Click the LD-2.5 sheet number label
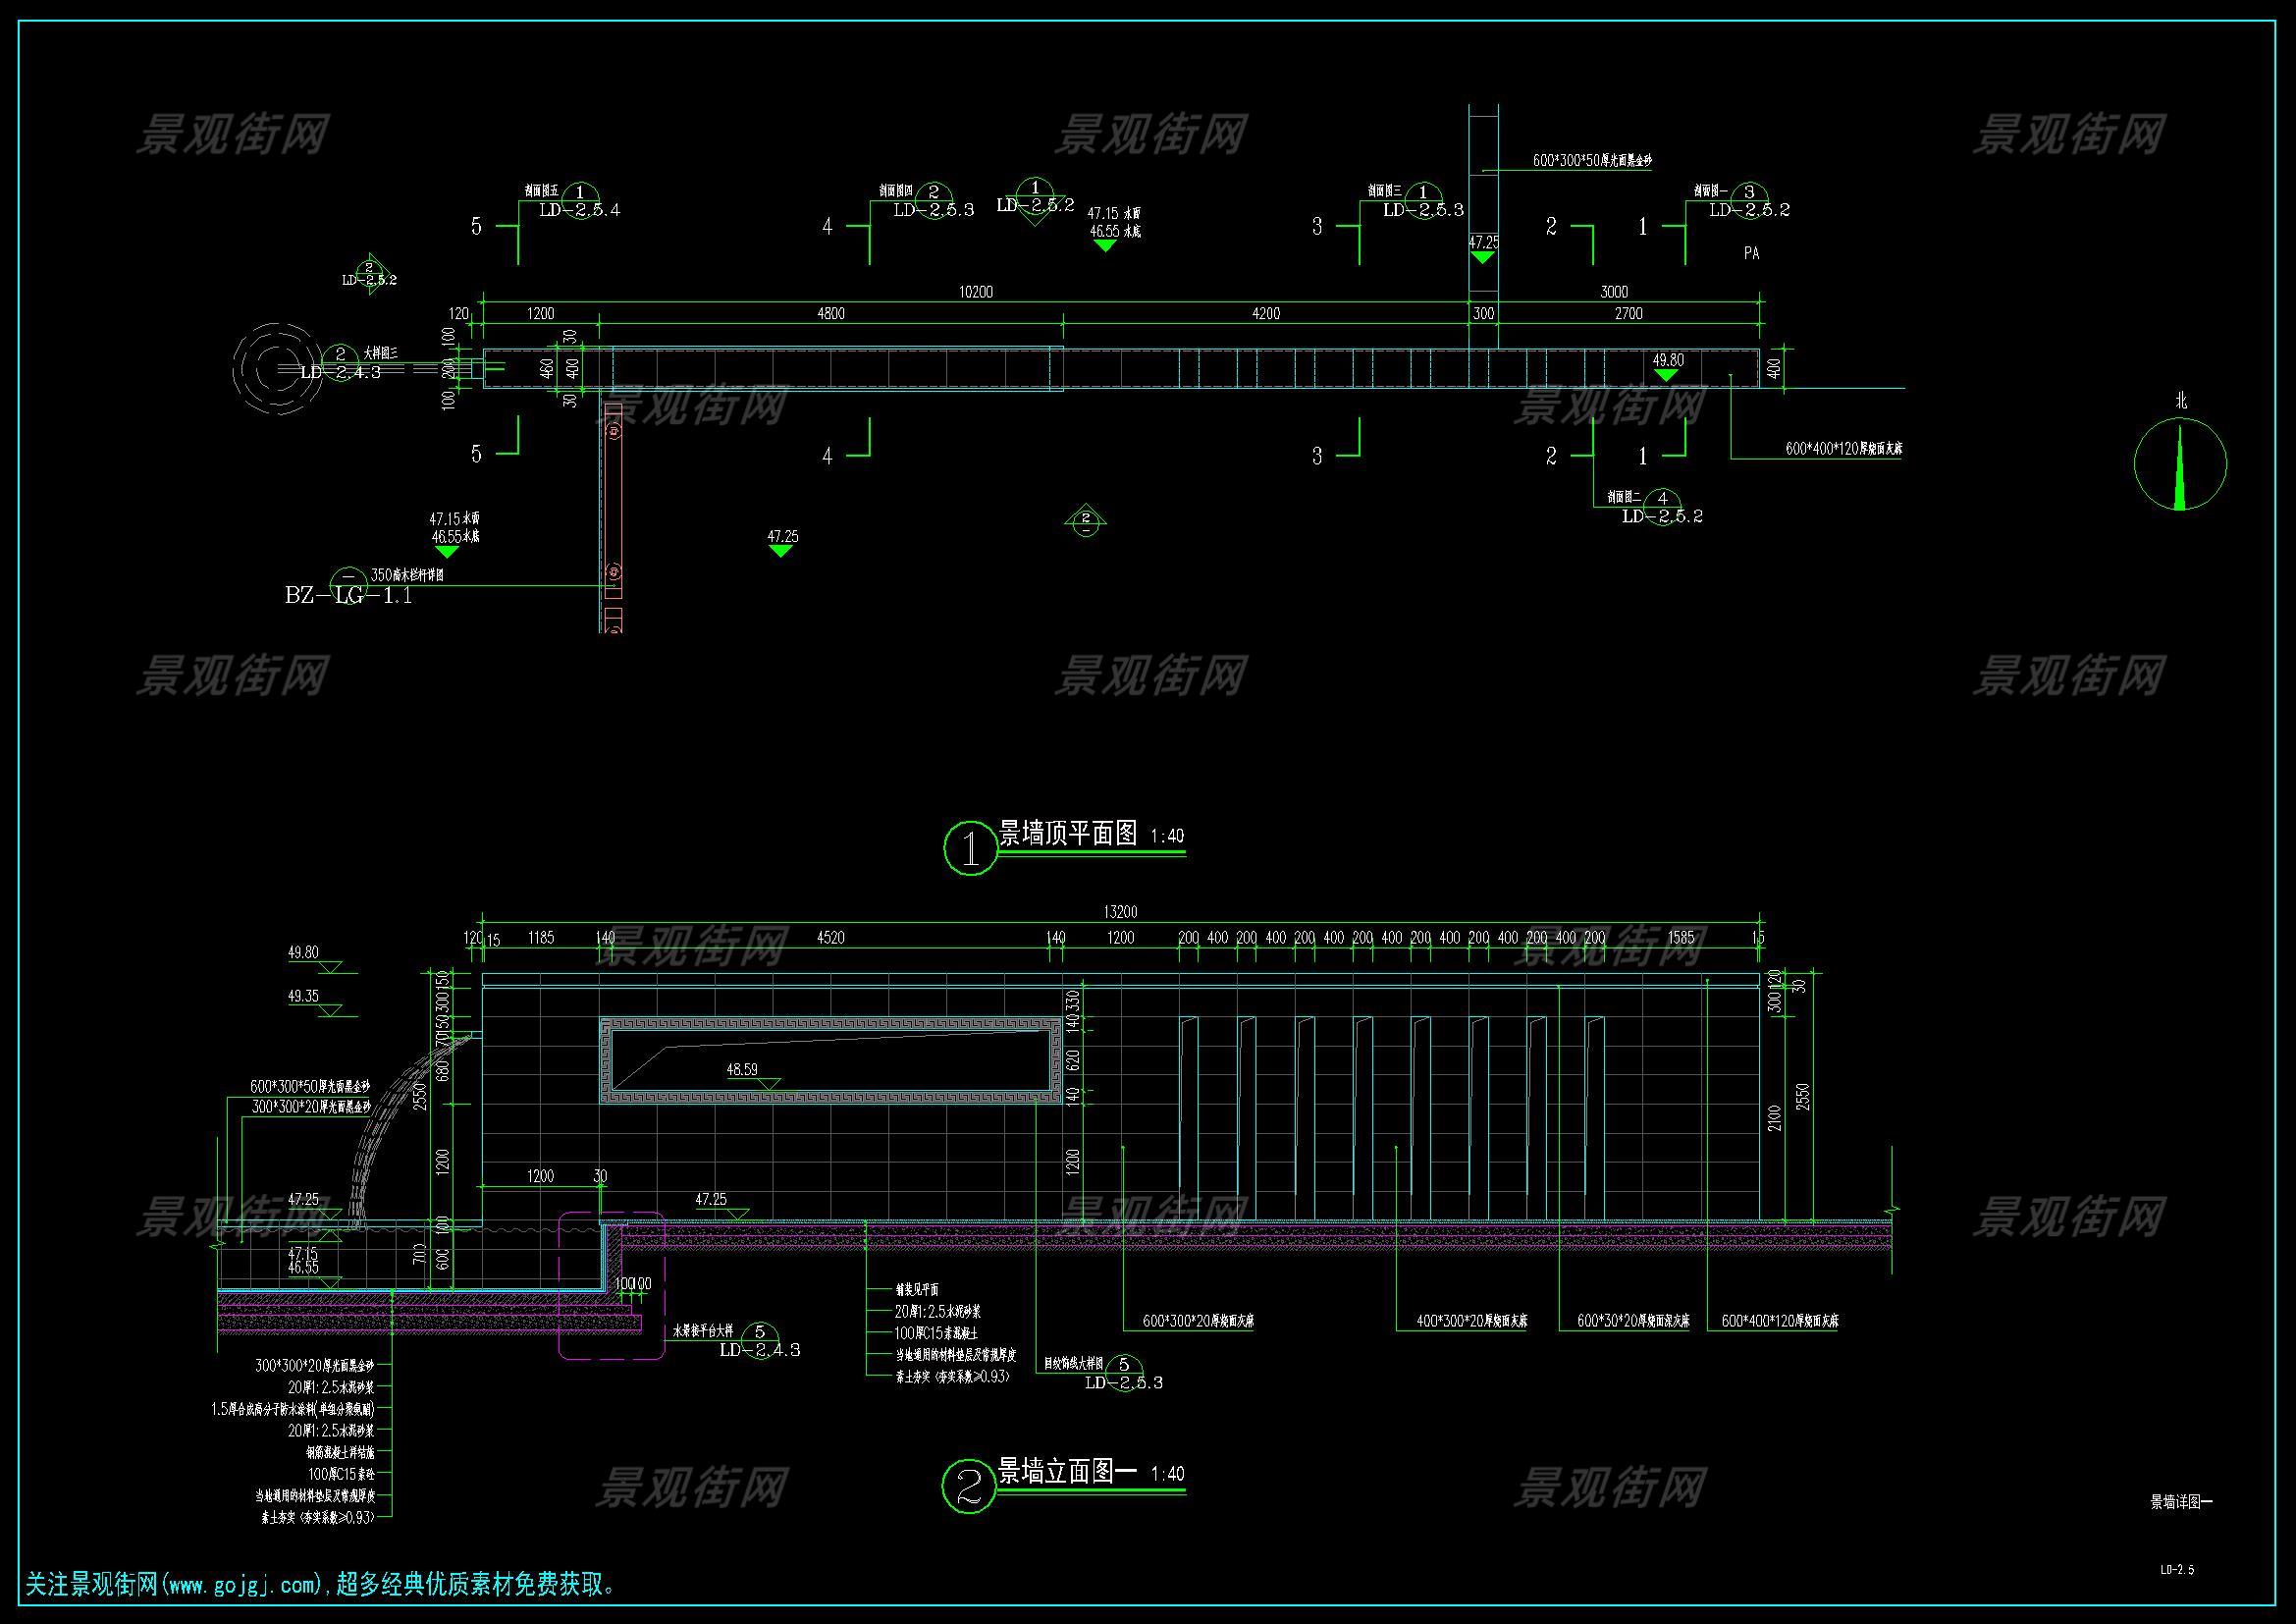The height and width of the screenshot is (1624, 2296). tap(2177, 1570)
